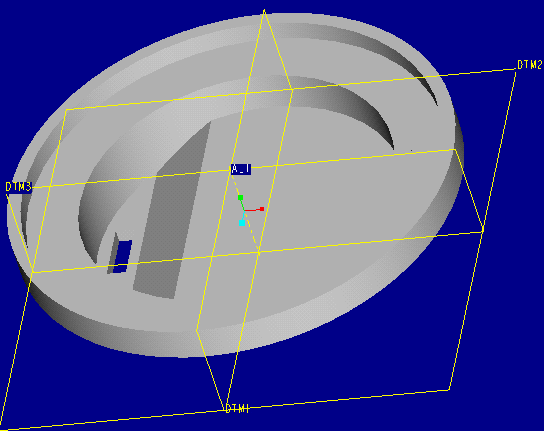Click the green Y-axis handle of coordinate system

240,198
